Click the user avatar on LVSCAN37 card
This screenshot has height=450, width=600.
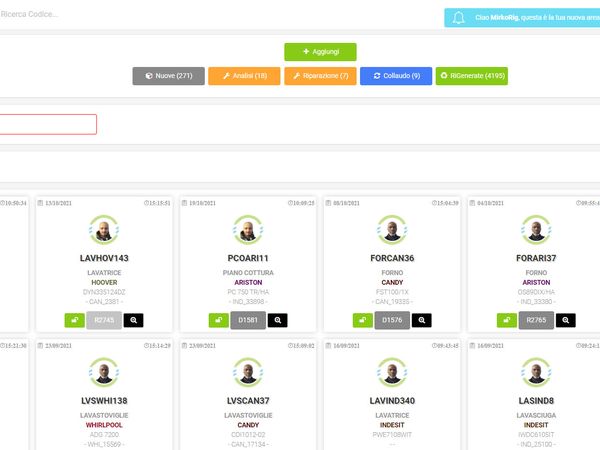248,373
